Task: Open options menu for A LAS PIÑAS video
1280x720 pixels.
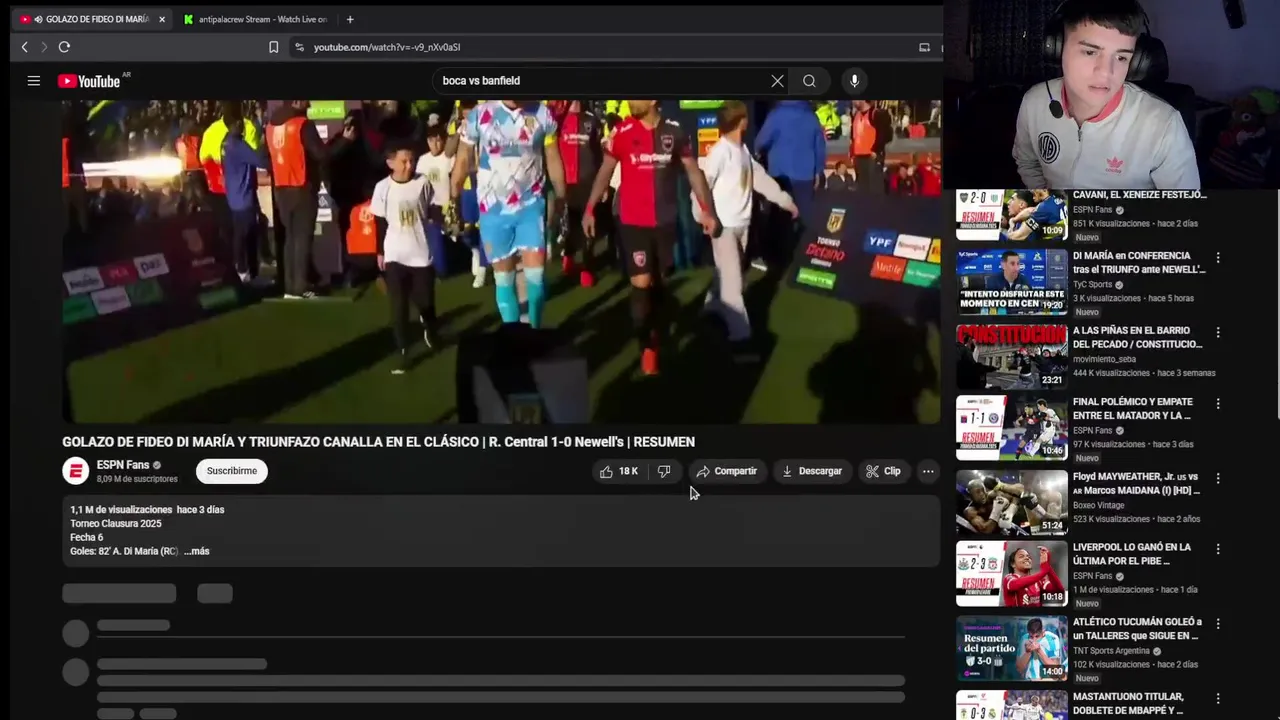Action: 1217,332
